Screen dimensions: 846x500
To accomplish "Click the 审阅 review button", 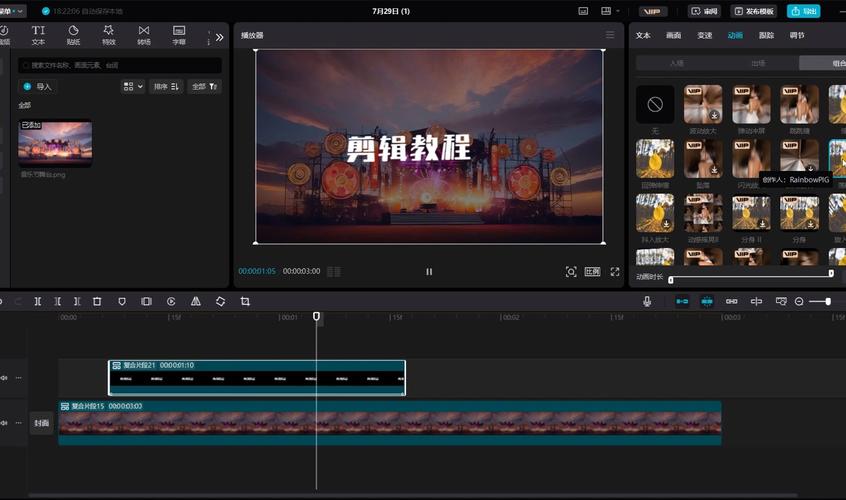I will [705, 11].
